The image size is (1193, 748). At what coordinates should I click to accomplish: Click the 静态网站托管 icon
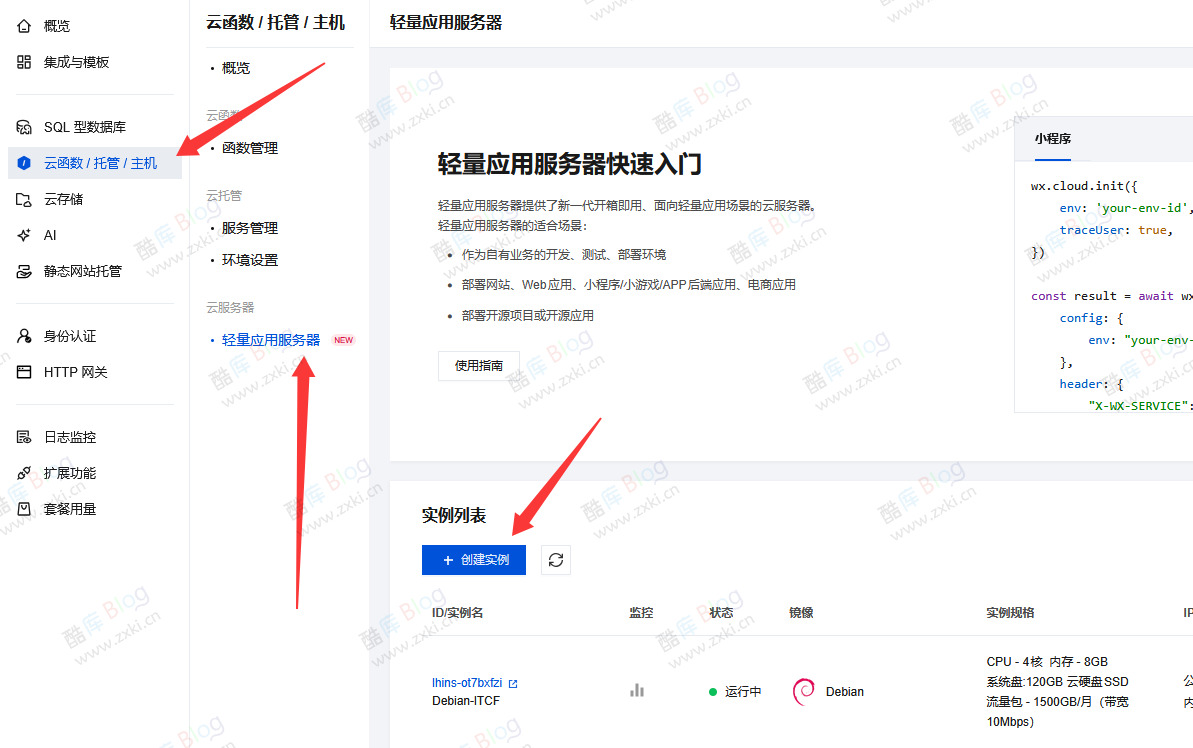pos(24,271)
